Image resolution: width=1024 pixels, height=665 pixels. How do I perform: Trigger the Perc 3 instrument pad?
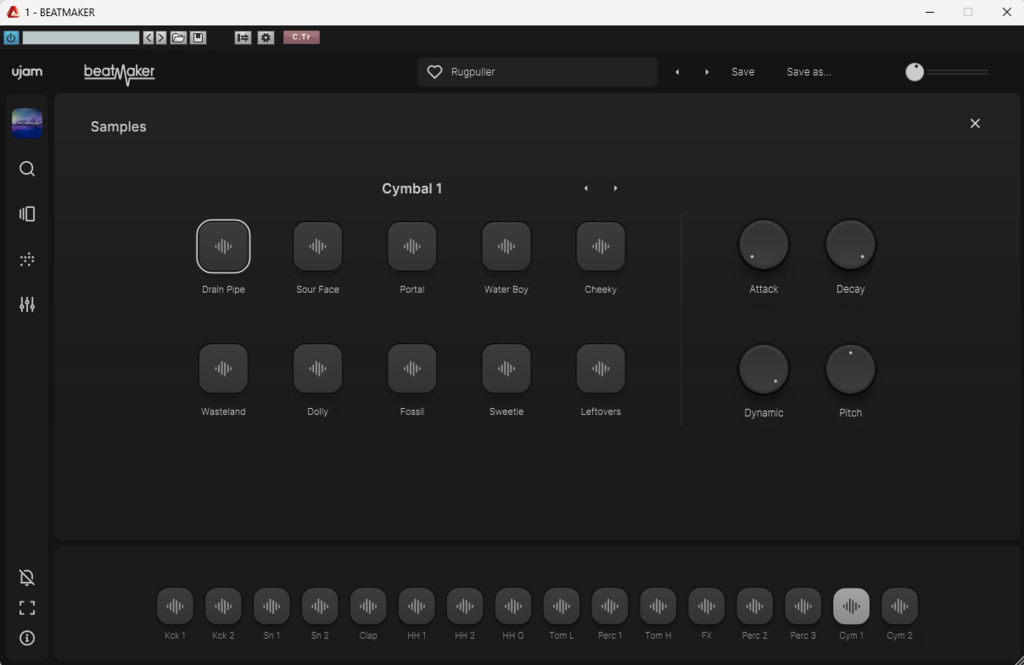803,606
